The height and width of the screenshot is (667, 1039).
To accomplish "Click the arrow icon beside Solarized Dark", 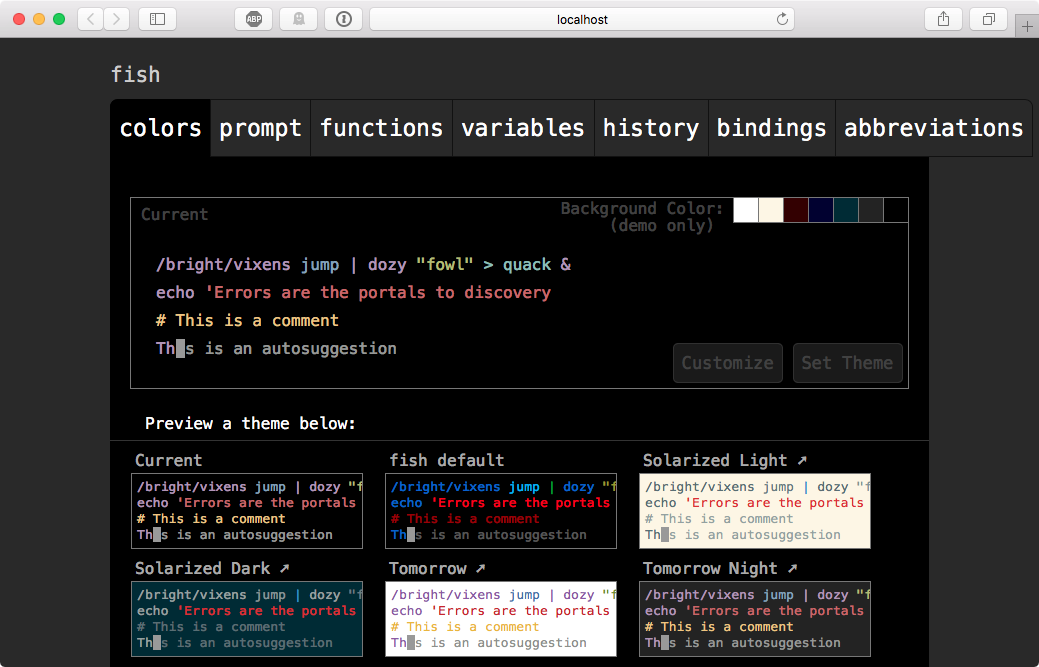I will pyautogui.click(x=282, y=568).
